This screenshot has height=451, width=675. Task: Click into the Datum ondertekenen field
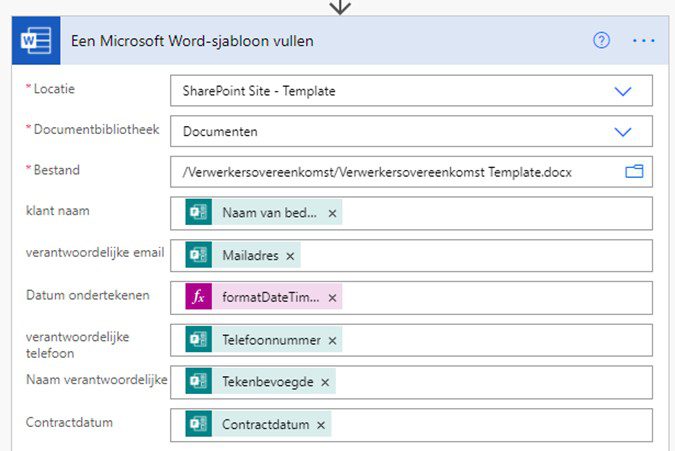pyautogui.click(x=411, y=297)
